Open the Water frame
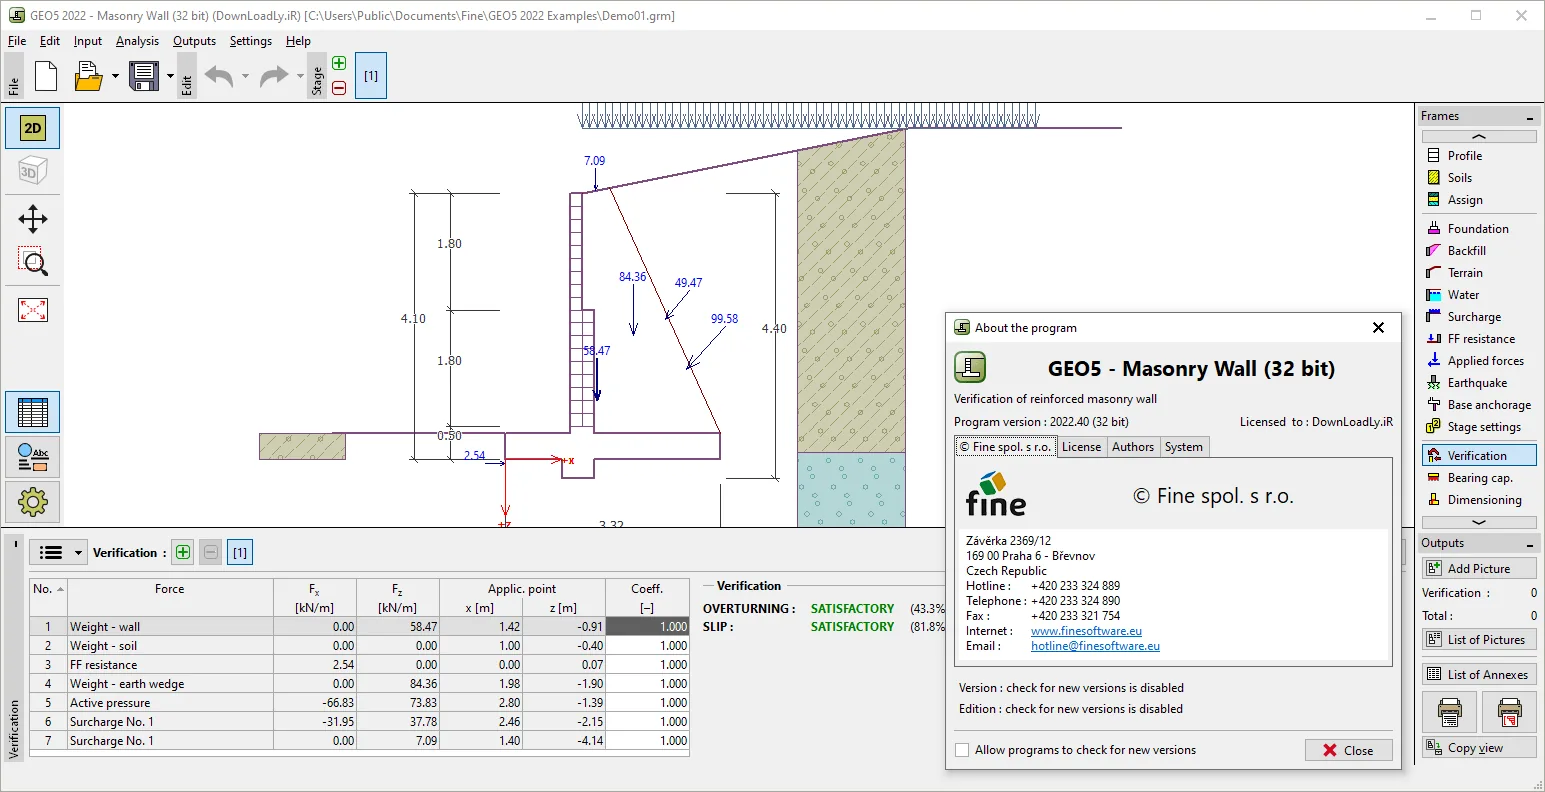Viewport: 1545px width, 792px height. (1478, 294)
